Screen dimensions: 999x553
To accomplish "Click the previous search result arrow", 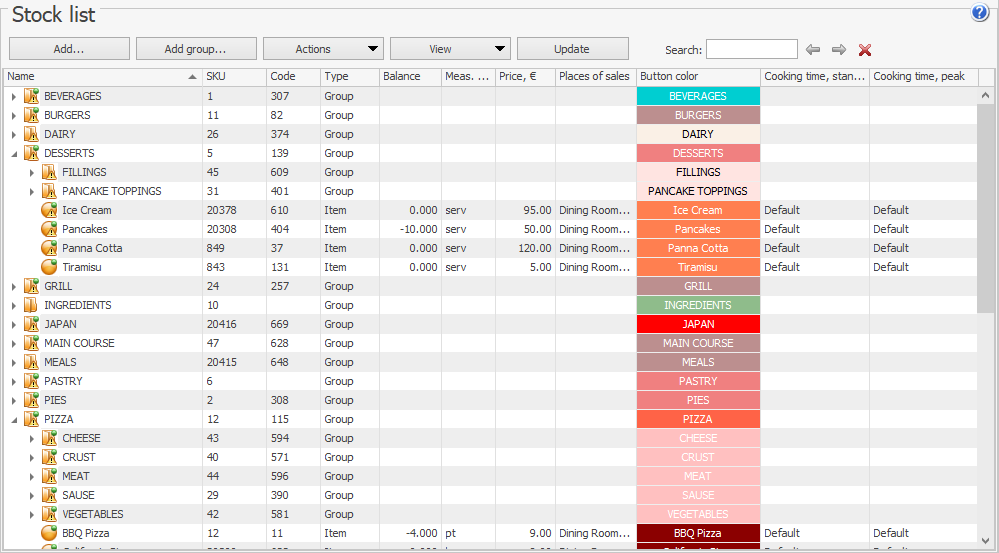I will [x=813, y=49].
